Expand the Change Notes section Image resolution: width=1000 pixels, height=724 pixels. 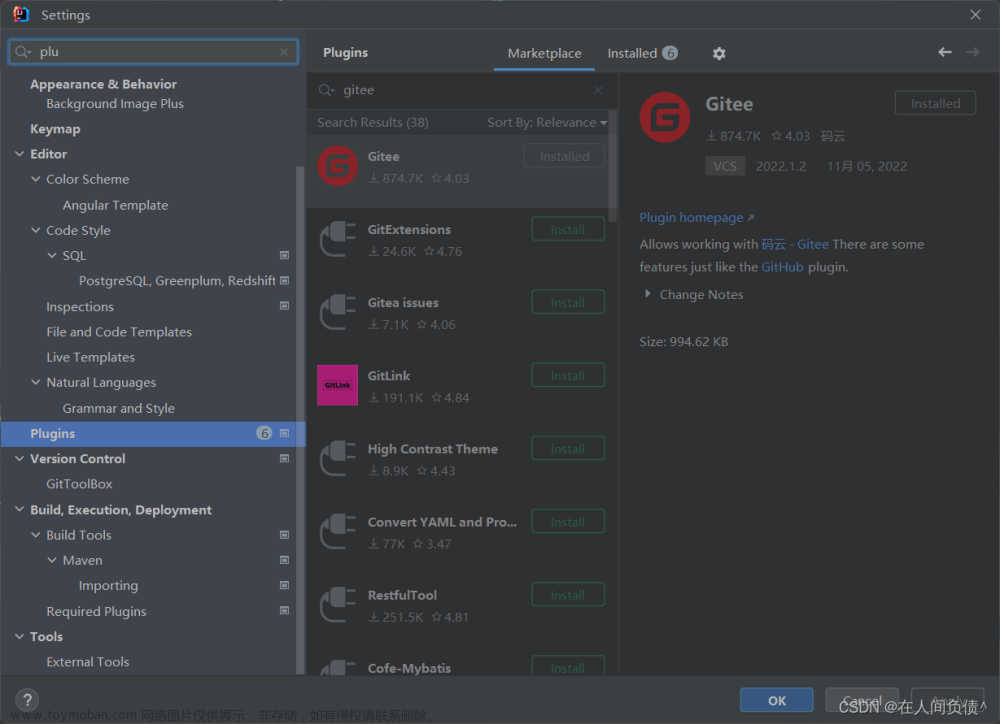tap(648, 294)
